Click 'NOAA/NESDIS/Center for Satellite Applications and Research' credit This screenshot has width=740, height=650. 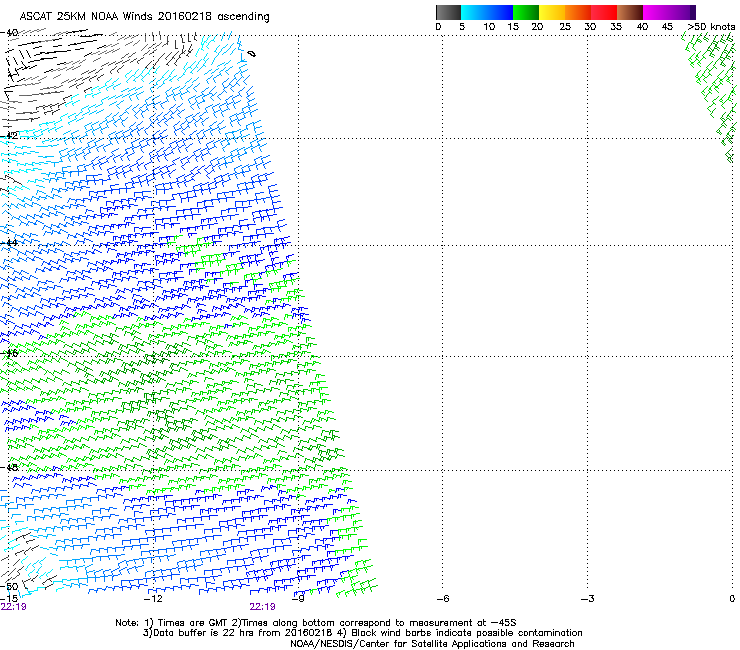pyautogui.click(x=432, y=644)
